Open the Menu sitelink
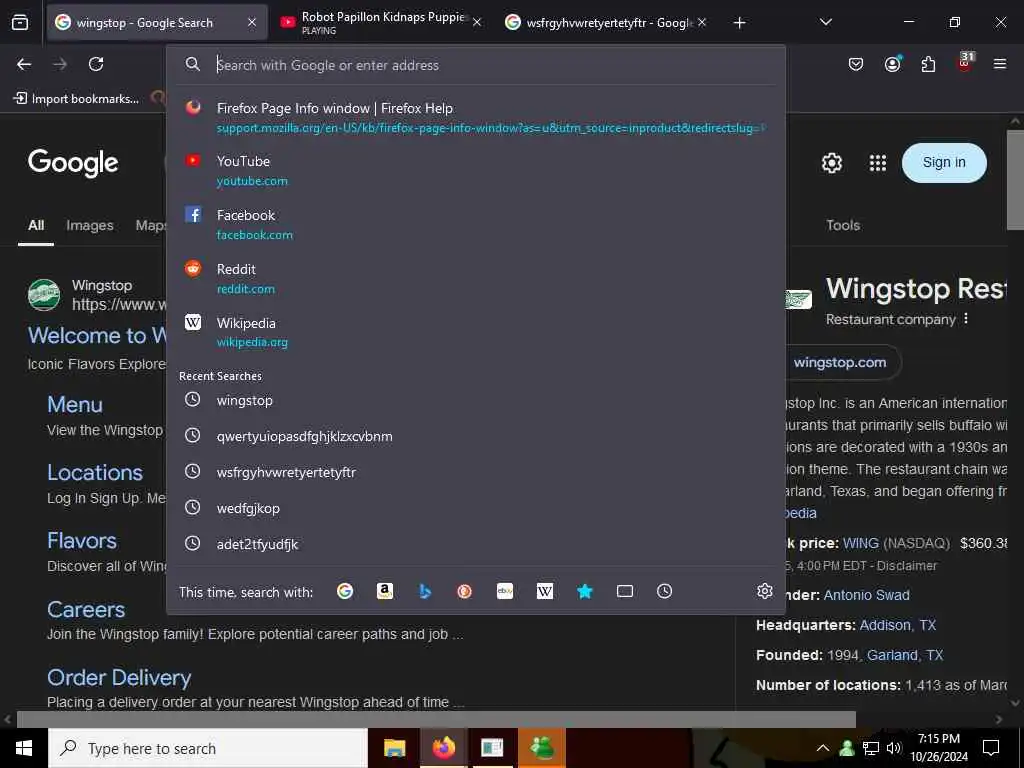 pos(74,404)
